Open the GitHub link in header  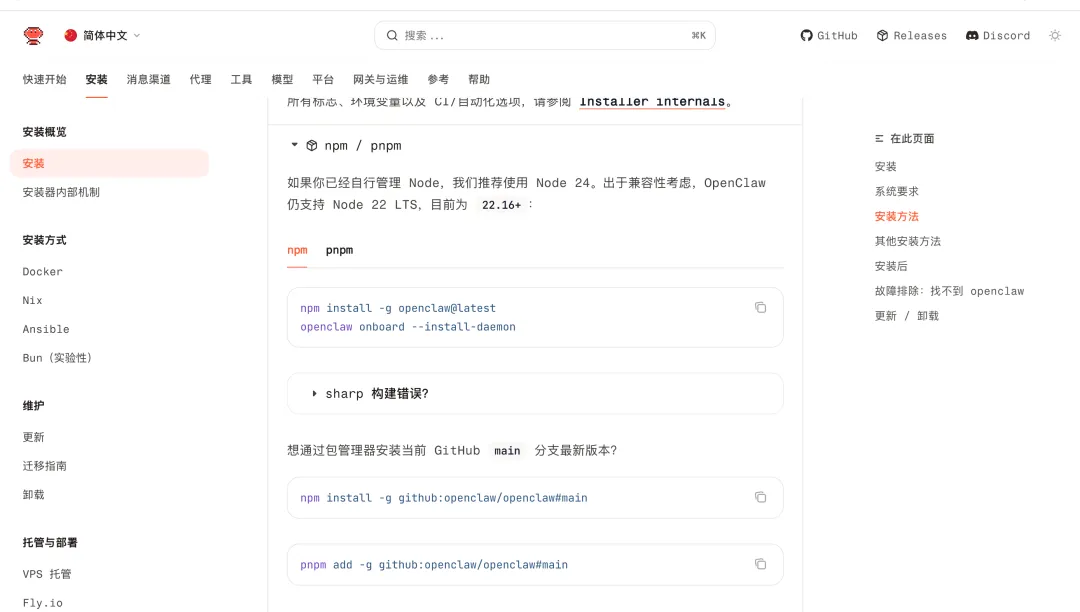click(829, 35)
